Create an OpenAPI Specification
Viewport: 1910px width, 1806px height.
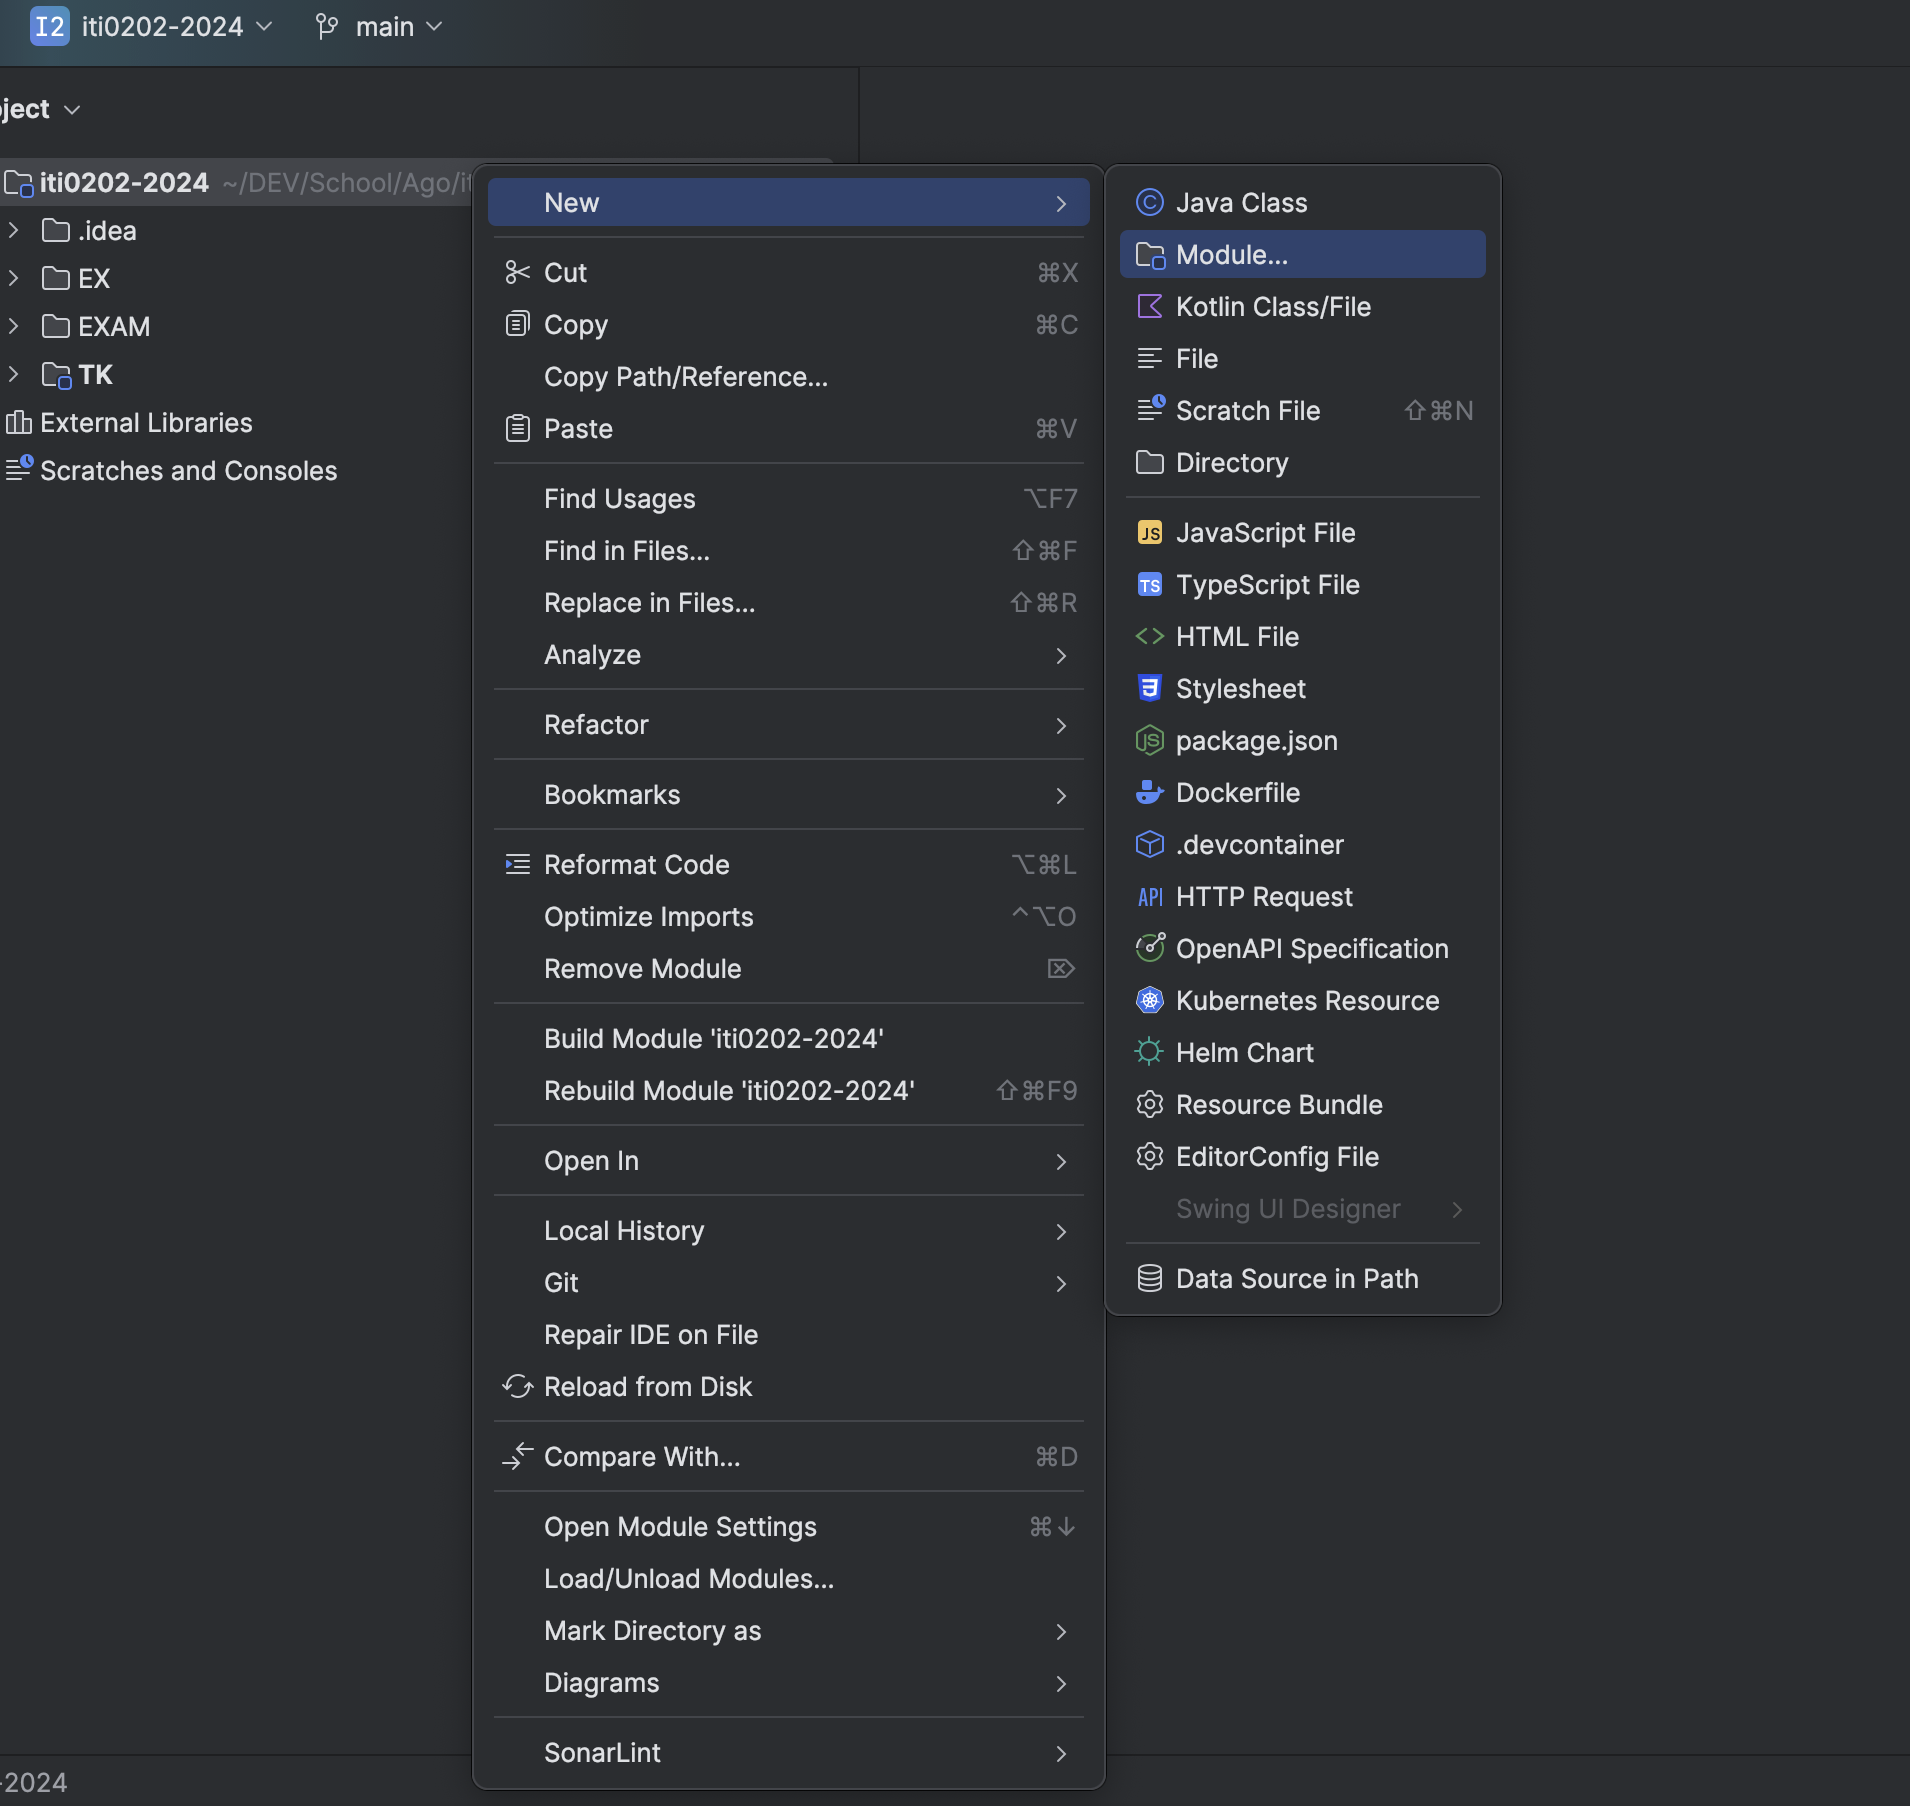tap(1311, 948)
